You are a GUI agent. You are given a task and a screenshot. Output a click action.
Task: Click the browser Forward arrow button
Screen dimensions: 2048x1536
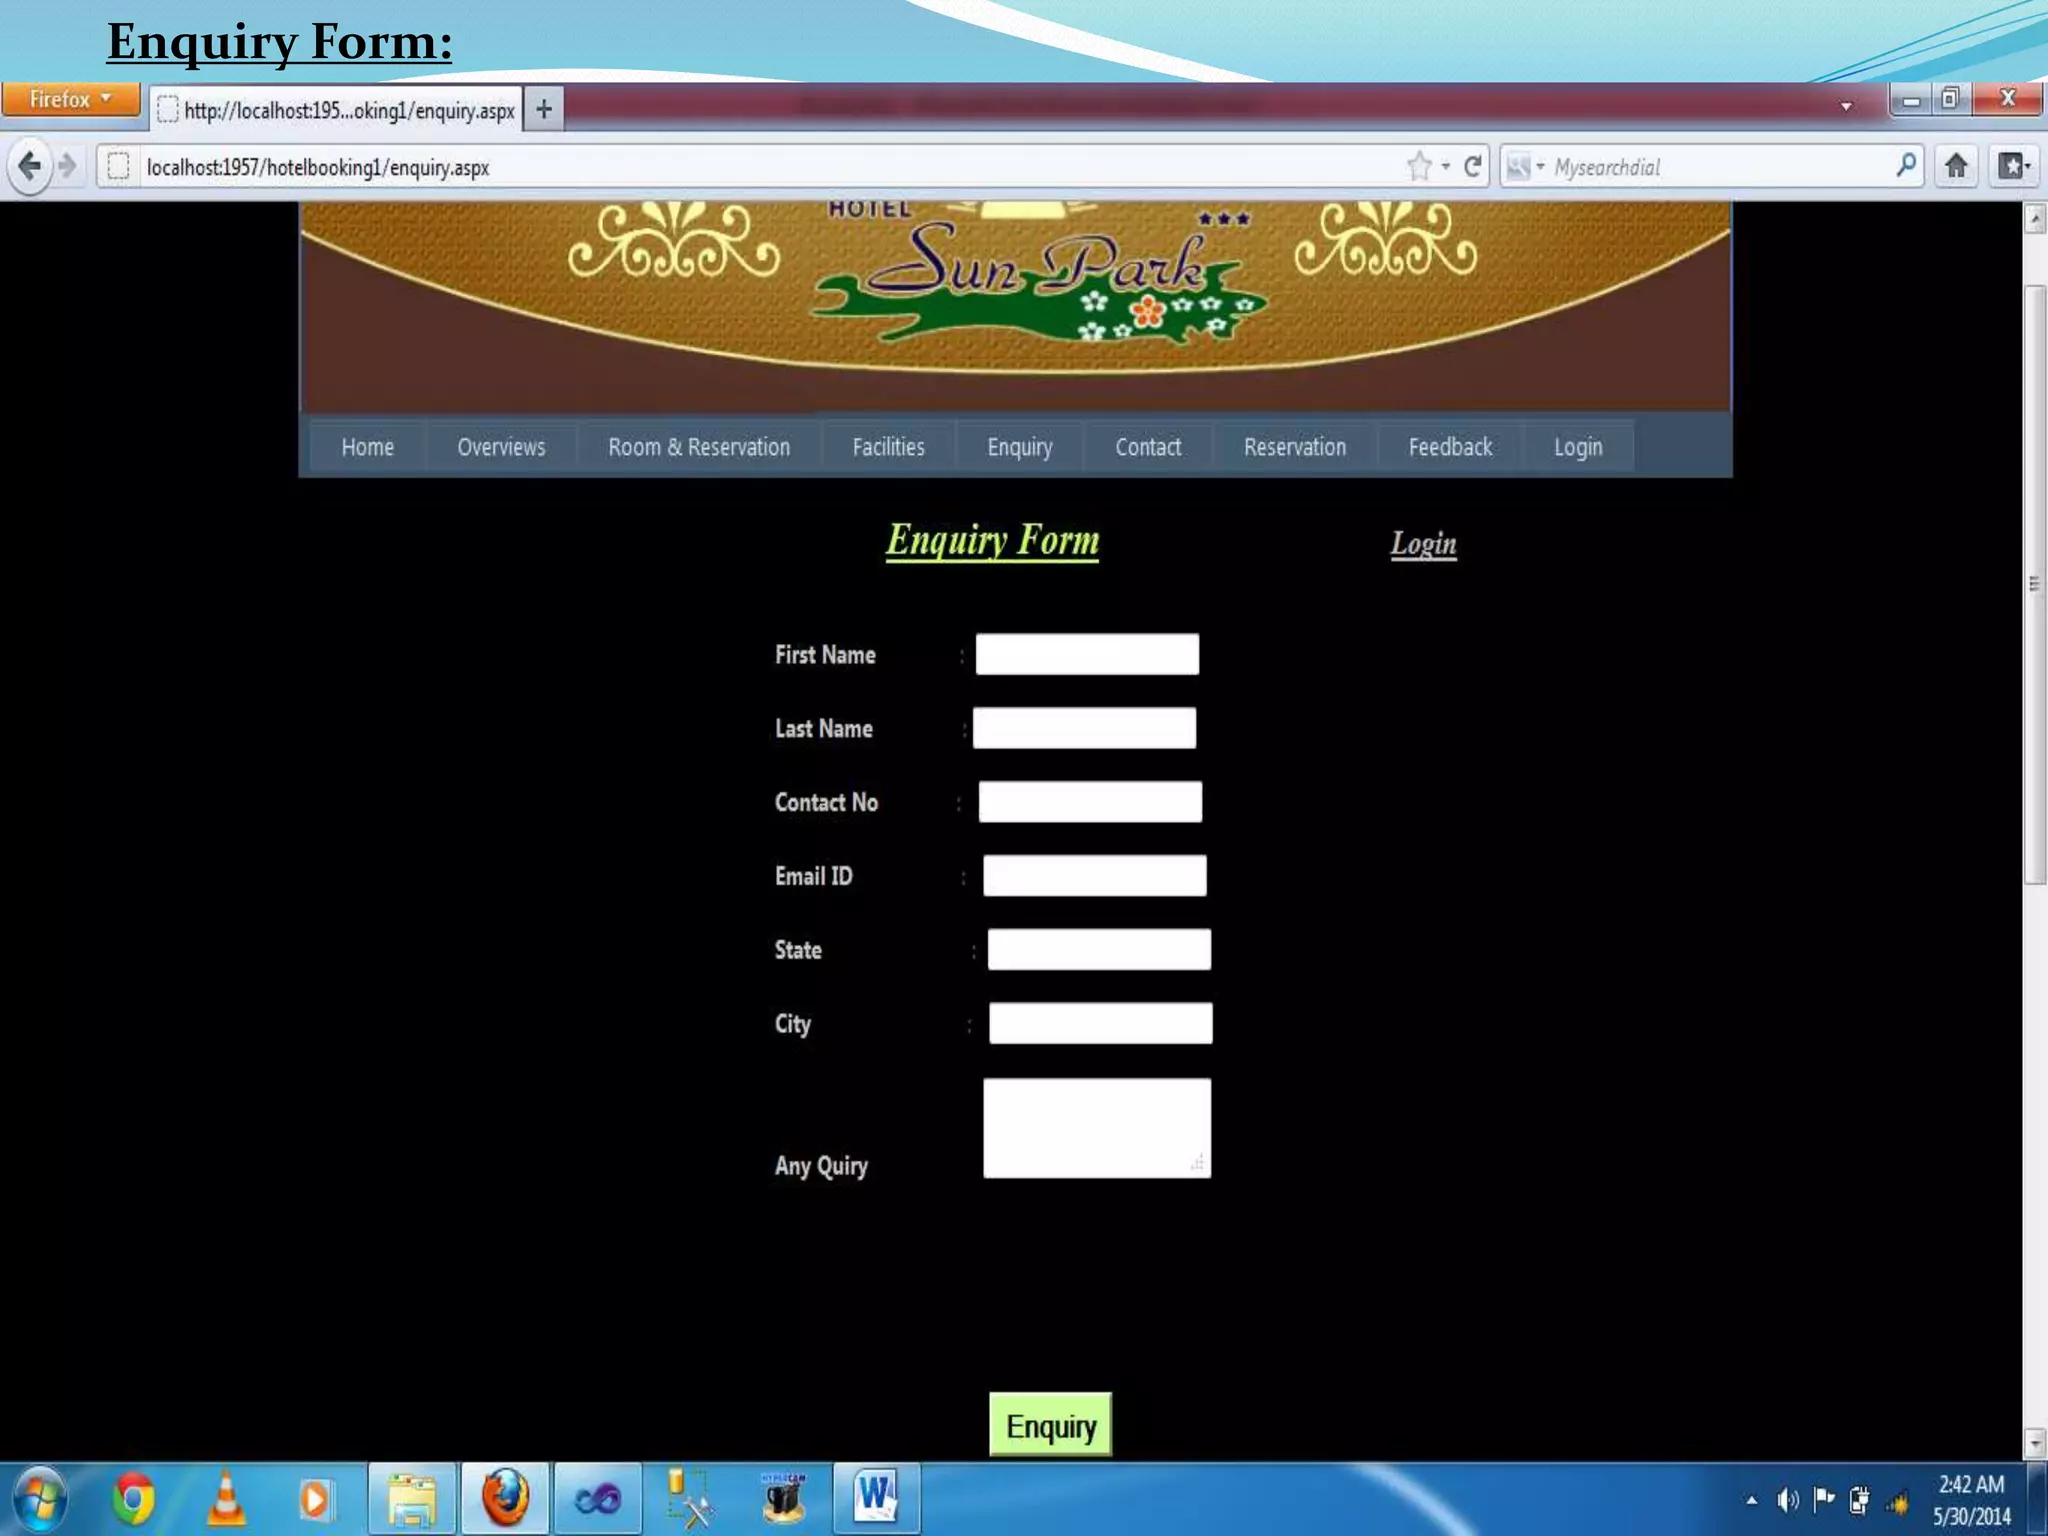(68, 166)
